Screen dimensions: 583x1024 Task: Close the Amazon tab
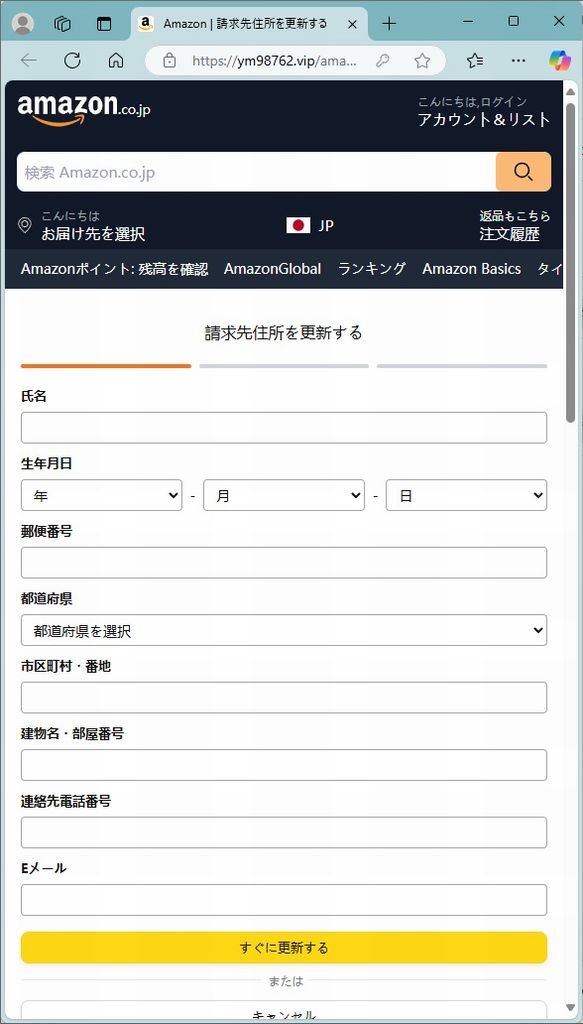pos(352,24)
